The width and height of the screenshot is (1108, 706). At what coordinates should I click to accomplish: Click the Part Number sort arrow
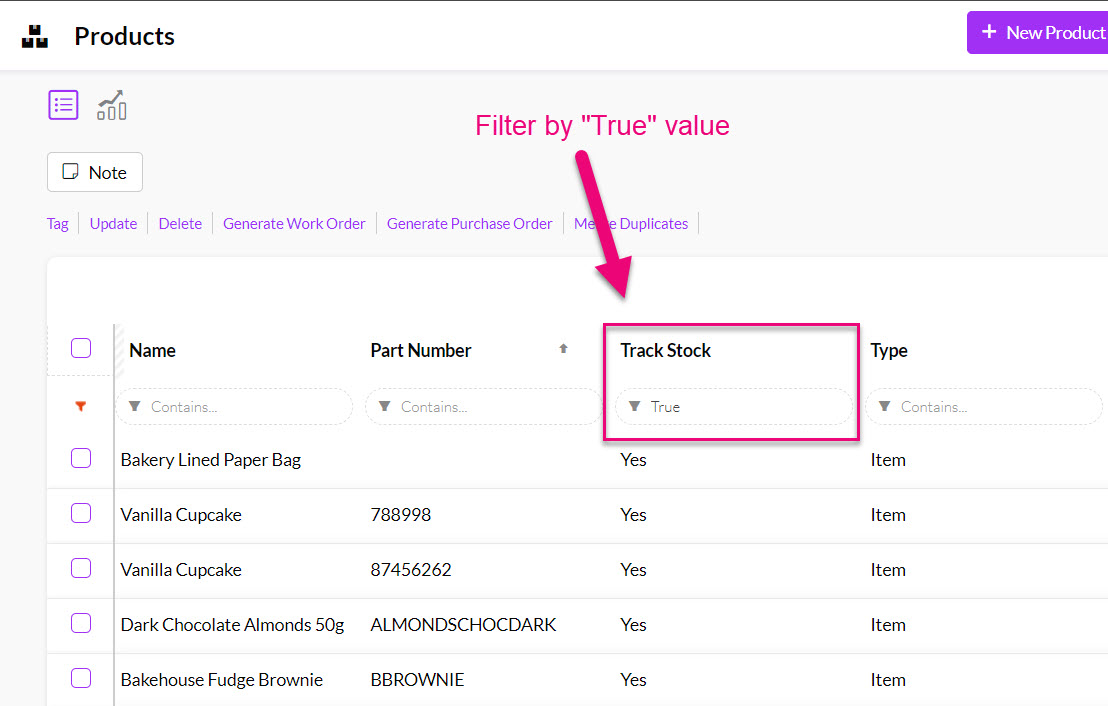563,349
